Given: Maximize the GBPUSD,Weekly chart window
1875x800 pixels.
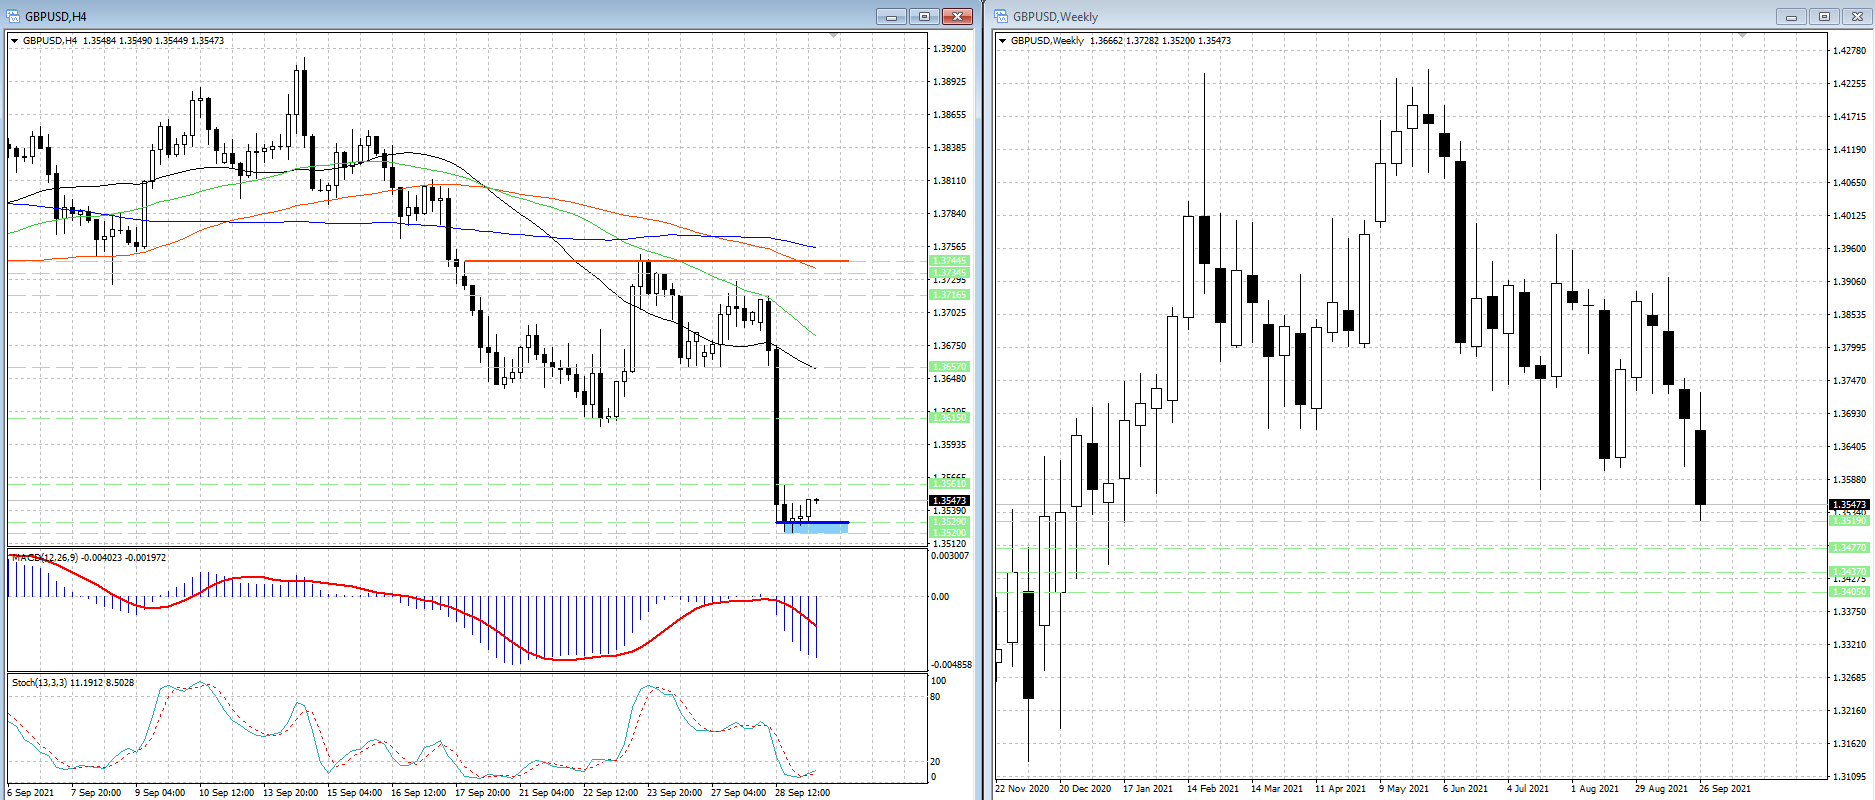Looking at the screenshot, I should tap(1824, 16).
